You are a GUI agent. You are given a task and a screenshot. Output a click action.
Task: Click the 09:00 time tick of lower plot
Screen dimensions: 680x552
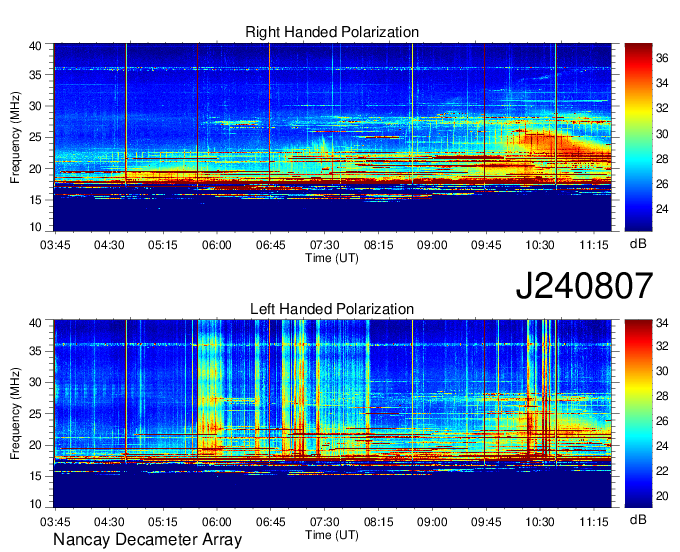tap(432, 522)
